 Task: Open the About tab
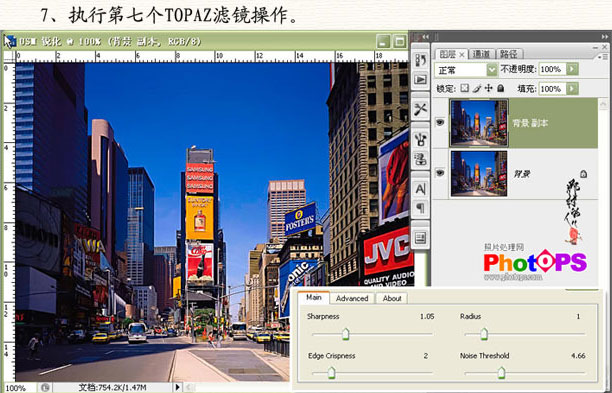tap(392, 298)
